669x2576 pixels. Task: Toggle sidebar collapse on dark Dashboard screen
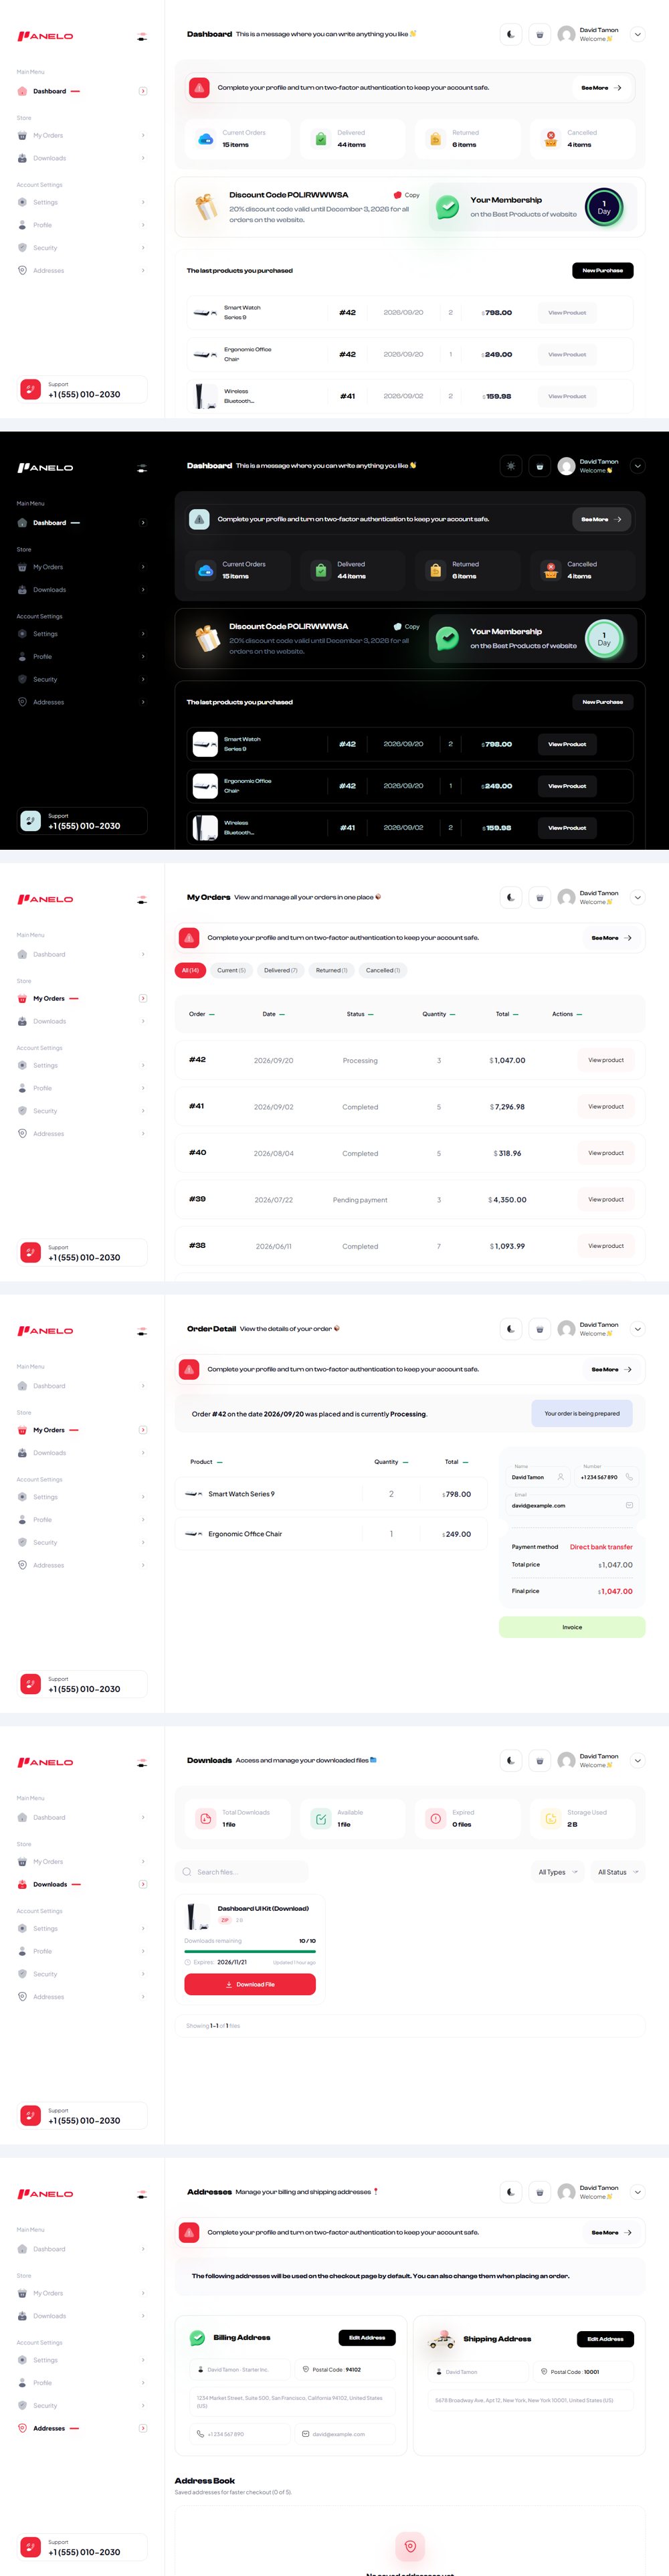pos(142,468)
